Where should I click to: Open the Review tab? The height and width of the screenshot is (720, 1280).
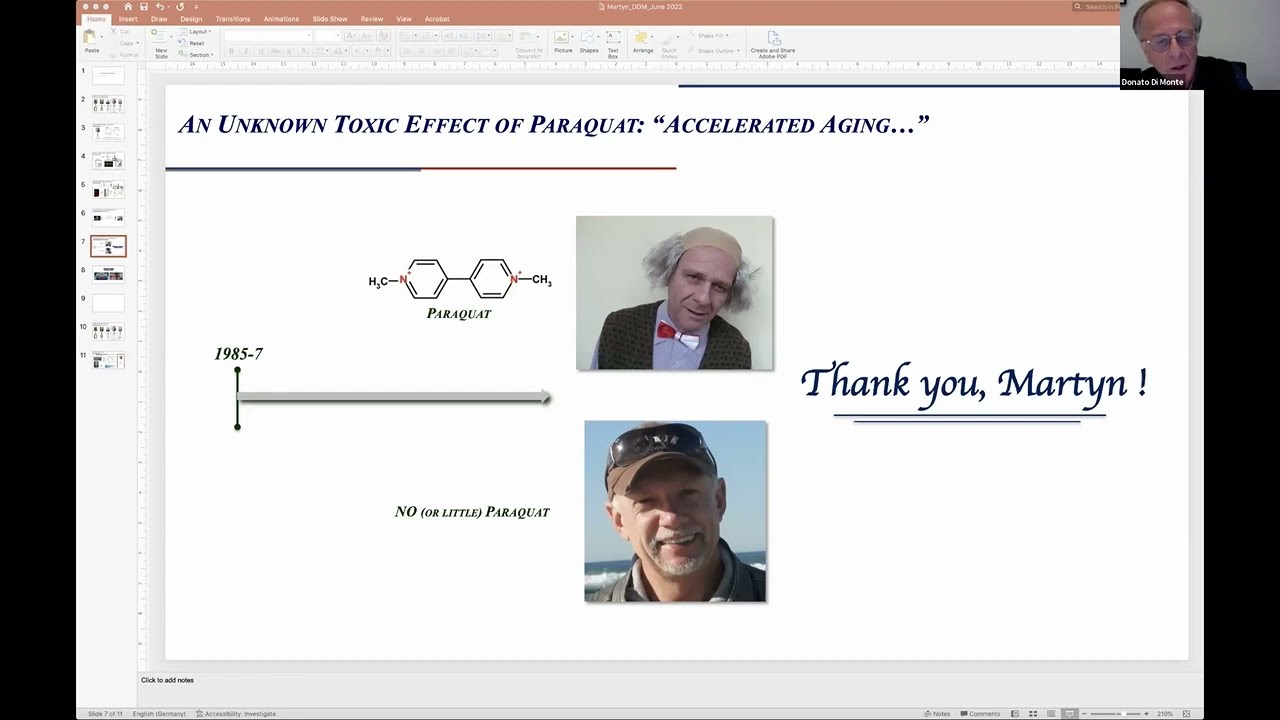(372, 19)
